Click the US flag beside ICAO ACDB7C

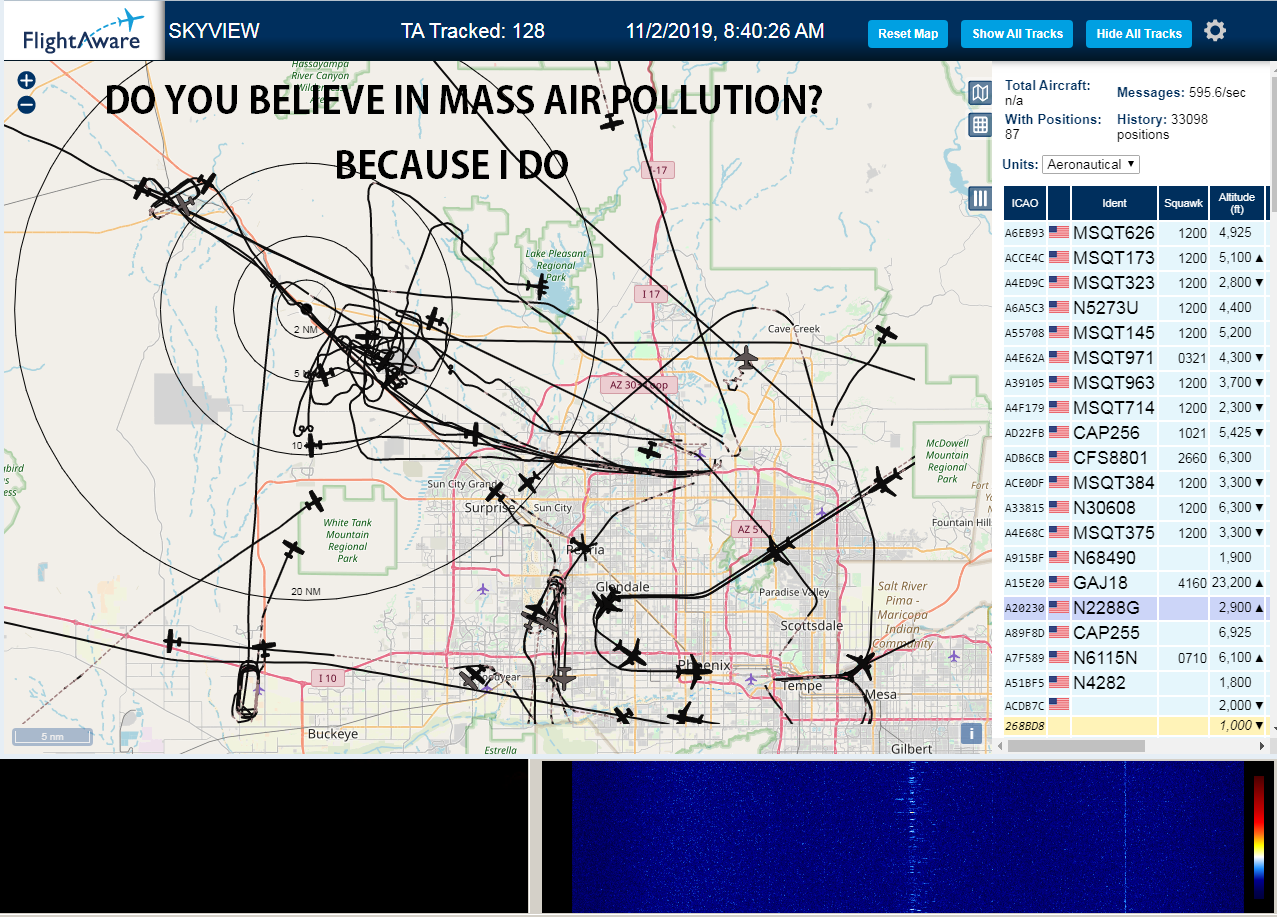click(x=1059, y=705)
